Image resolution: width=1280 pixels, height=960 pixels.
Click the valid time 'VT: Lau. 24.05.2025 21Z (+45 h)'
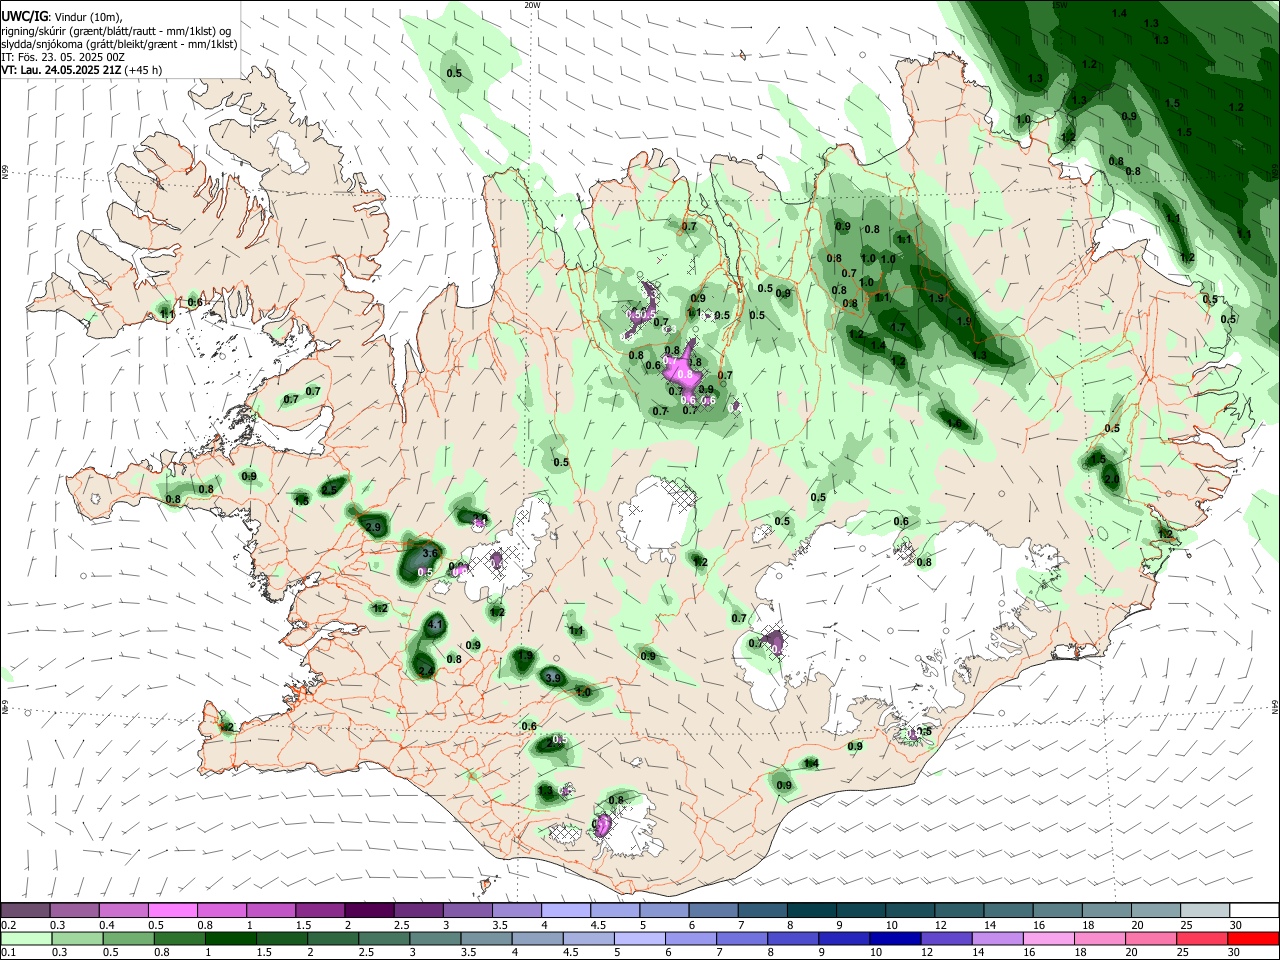coord(82,70)
